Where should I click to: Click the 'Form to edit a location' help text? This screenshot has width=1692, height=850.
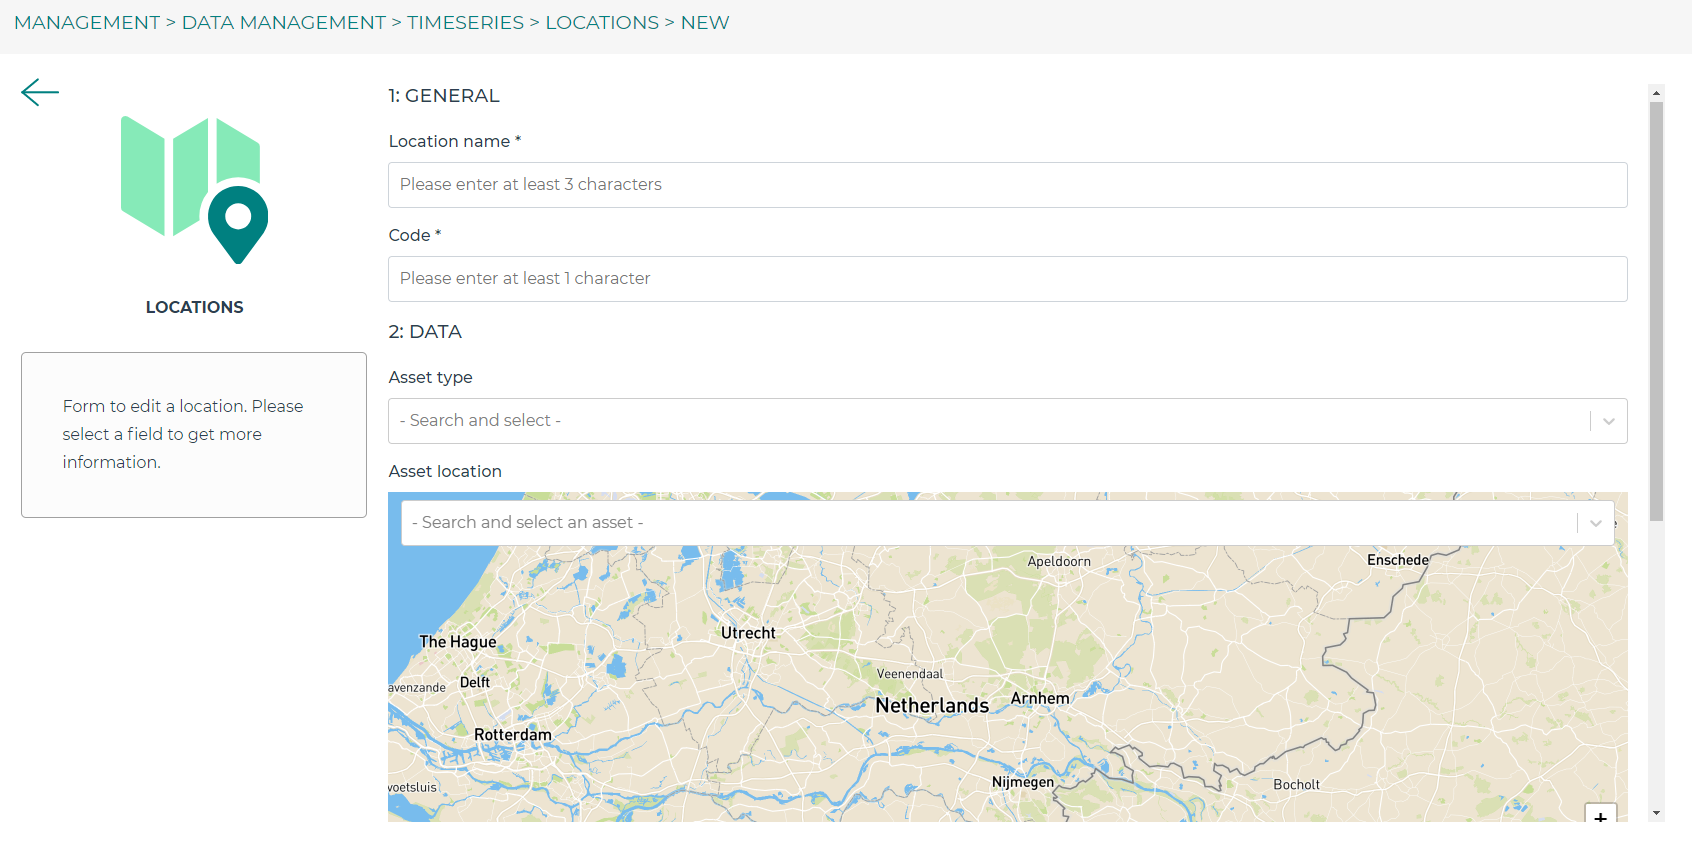click(183, 434)
